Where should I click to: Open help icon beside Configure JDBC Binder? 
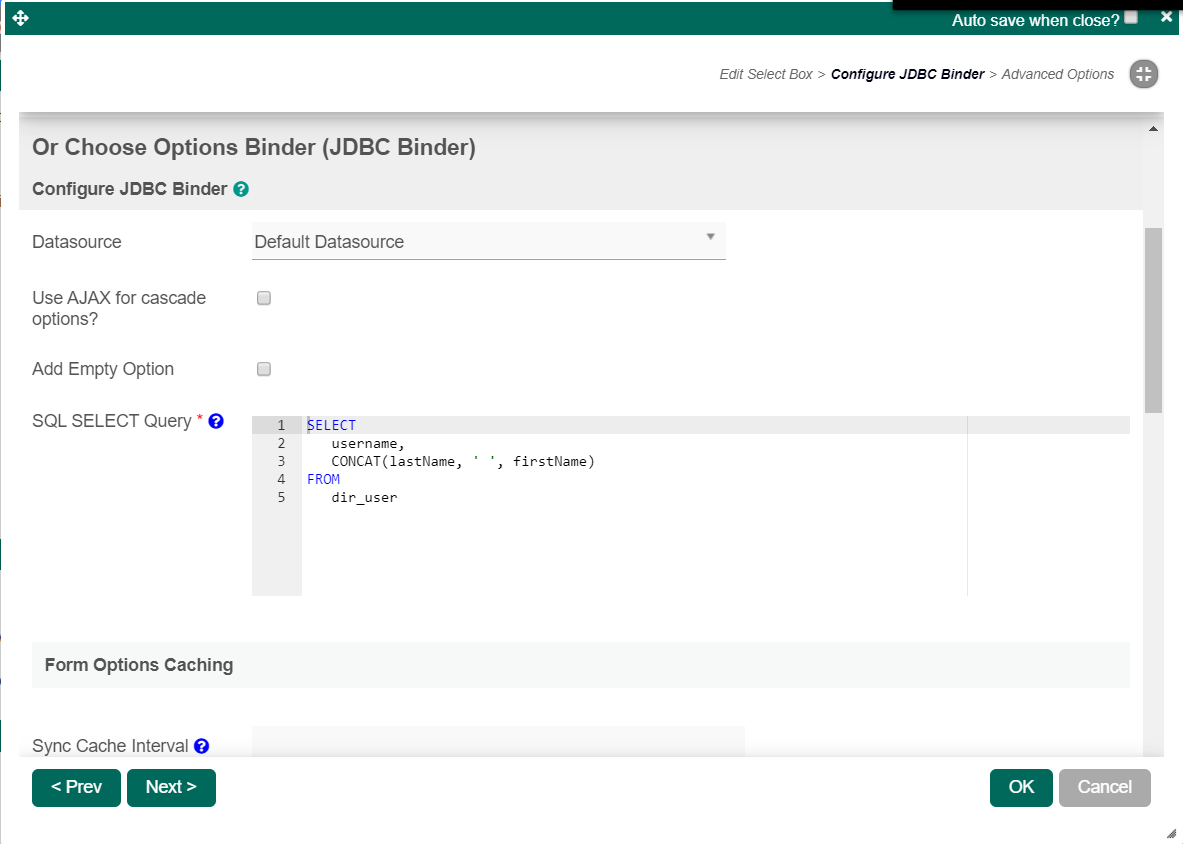241,189
